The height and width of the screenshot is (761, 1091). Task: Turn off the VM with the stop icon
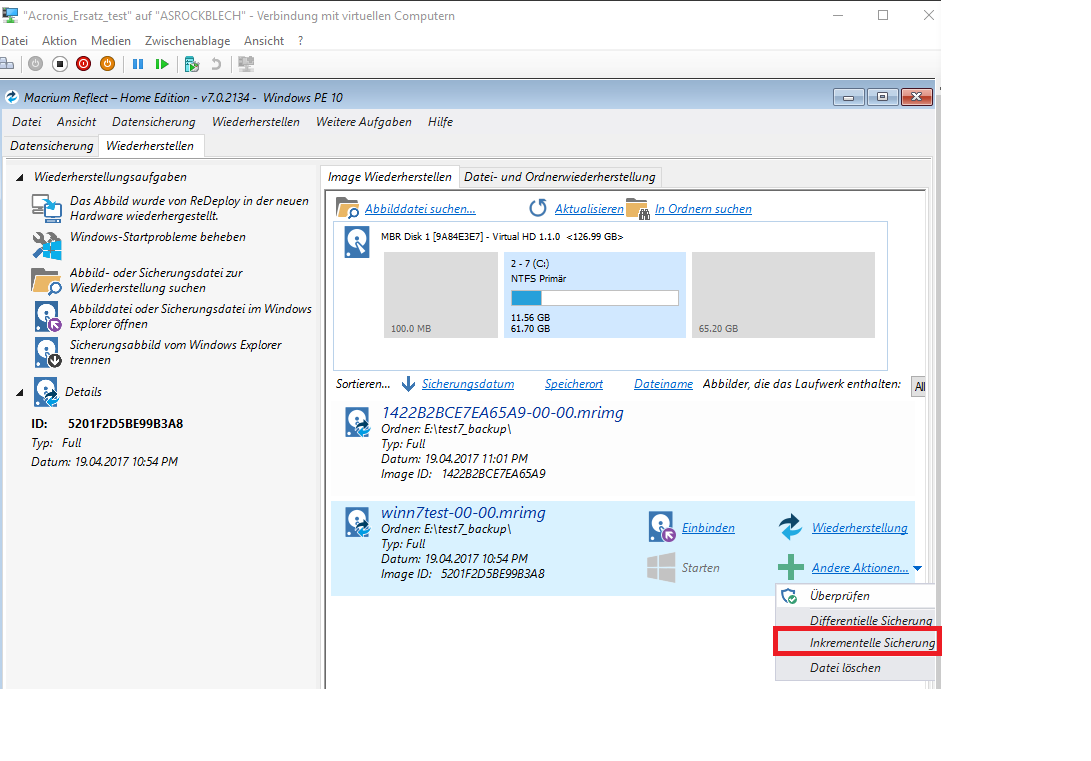[x=60, y=64]
